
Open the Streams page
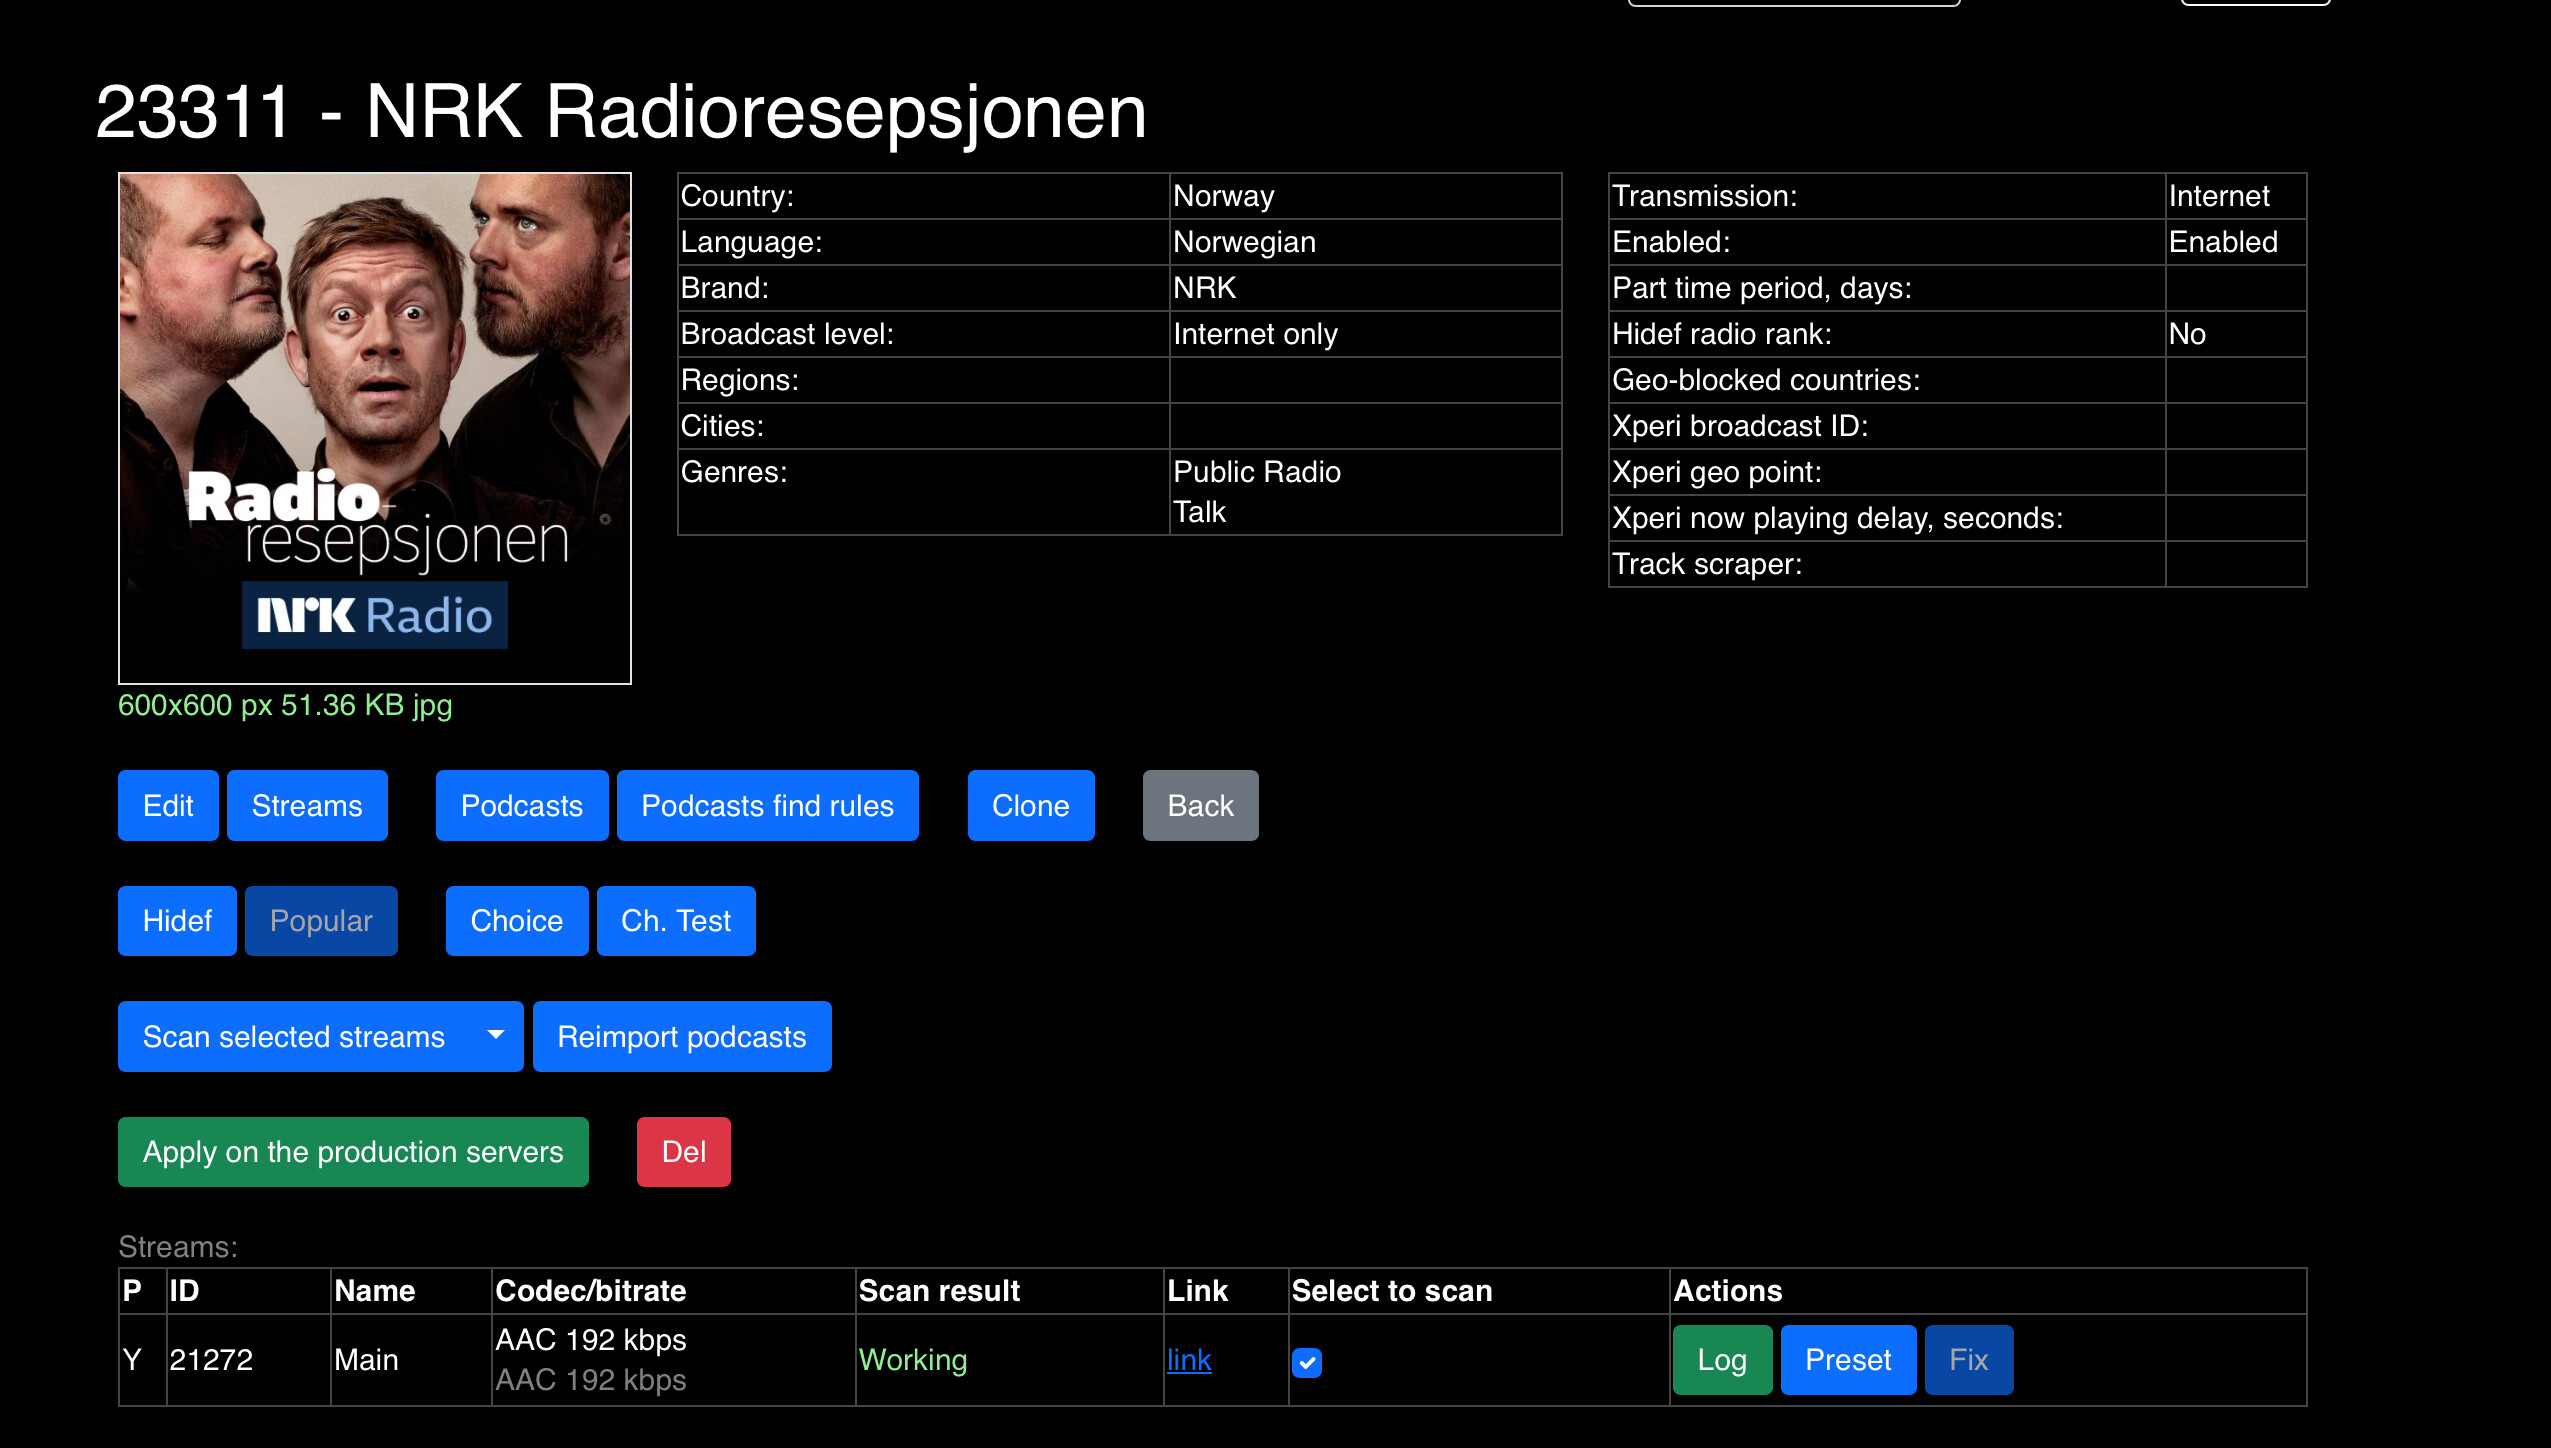306,806
